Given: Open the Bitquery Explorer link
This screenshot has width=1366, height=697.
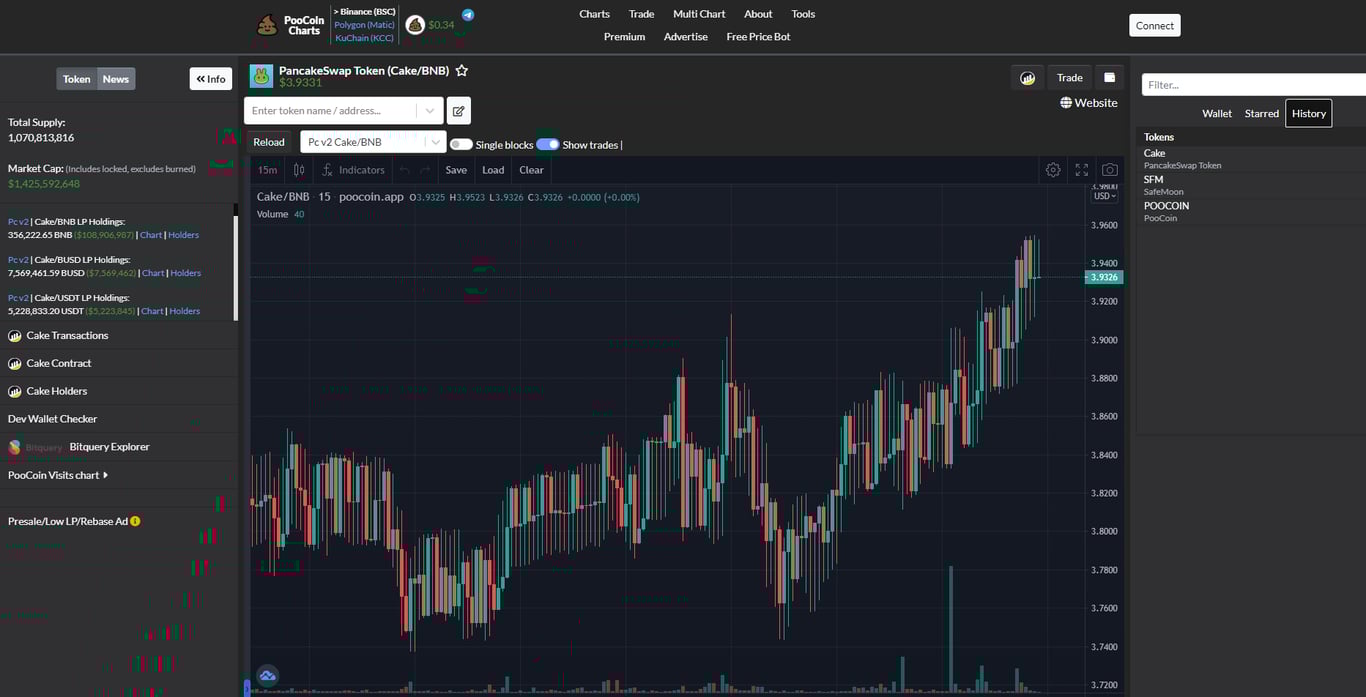Looking at the screenshot, I should 109,446.
